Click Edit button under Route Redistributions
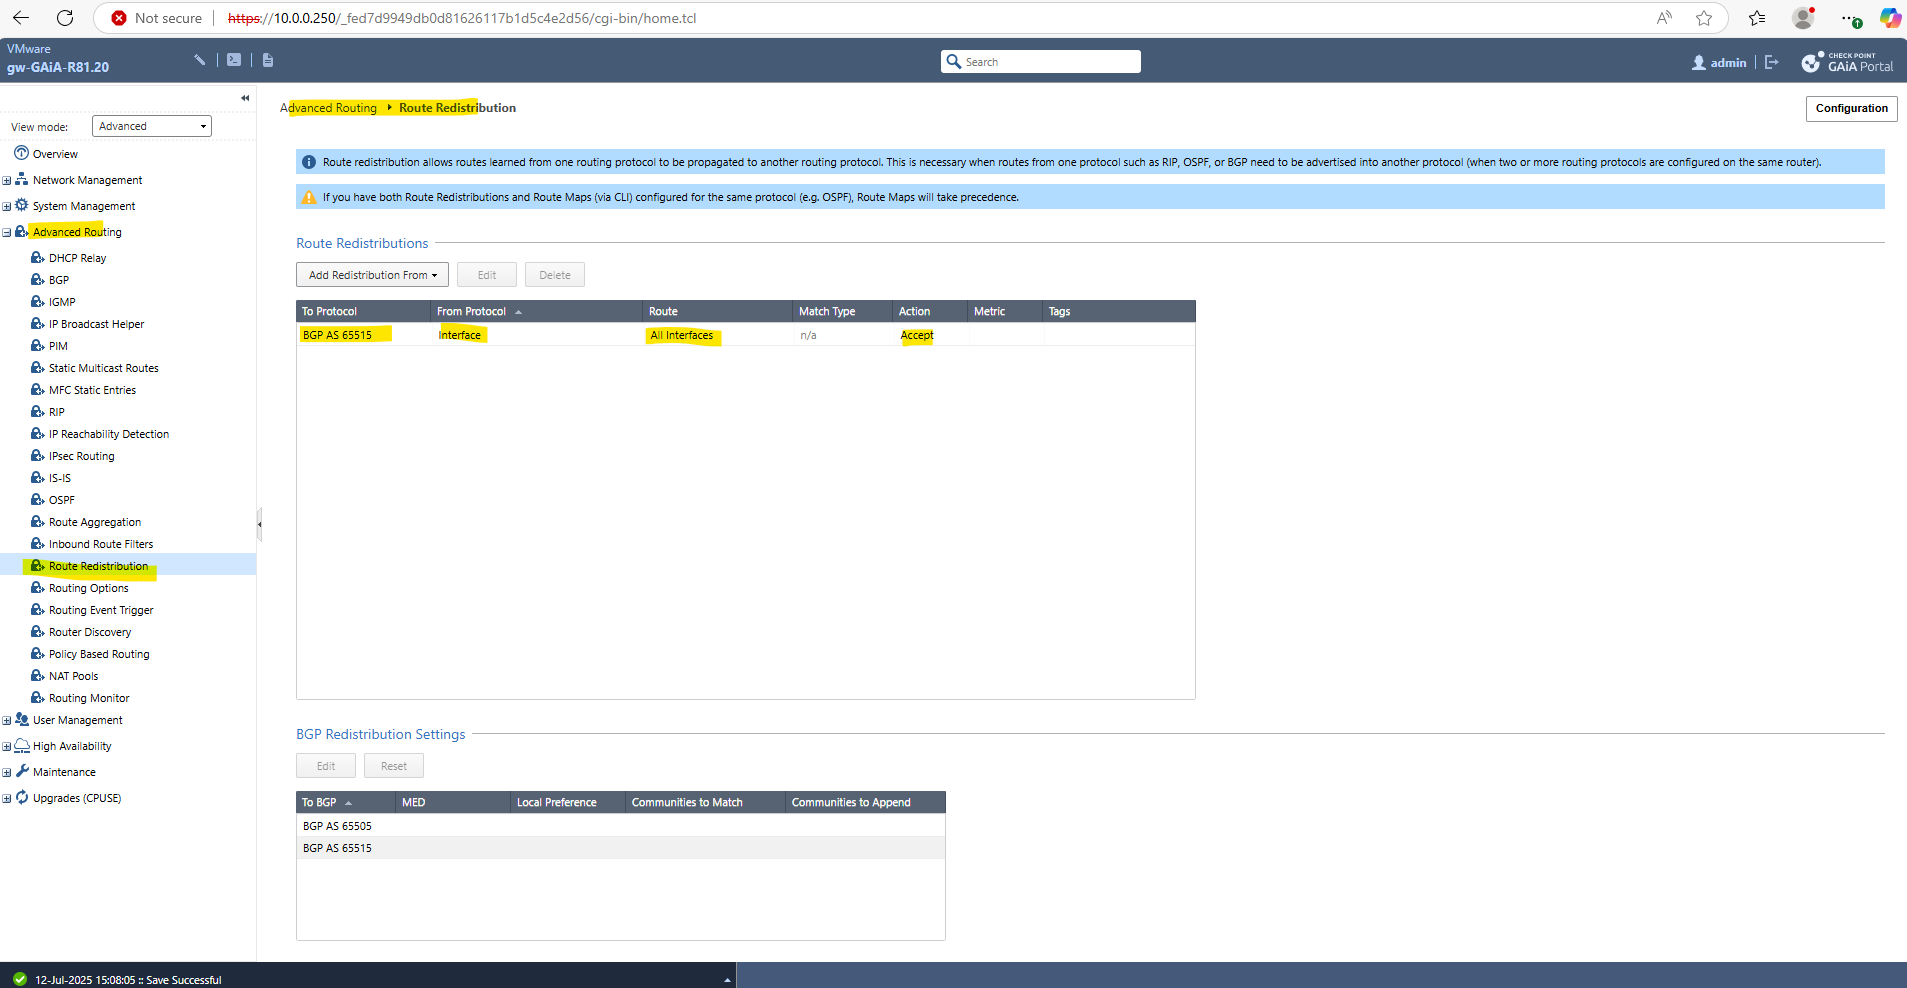1907x988 pixels. 487,275
